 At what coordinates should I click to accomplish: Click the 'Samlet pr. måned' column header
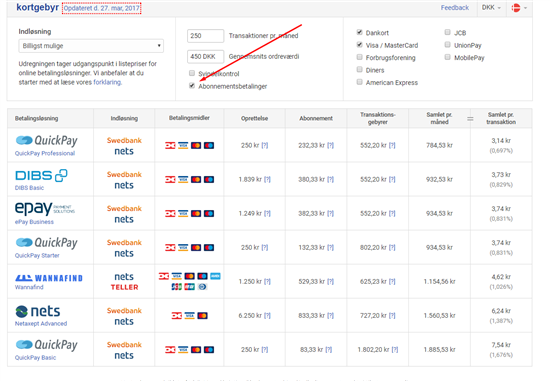pyautogui.click(x=439, y=118)
